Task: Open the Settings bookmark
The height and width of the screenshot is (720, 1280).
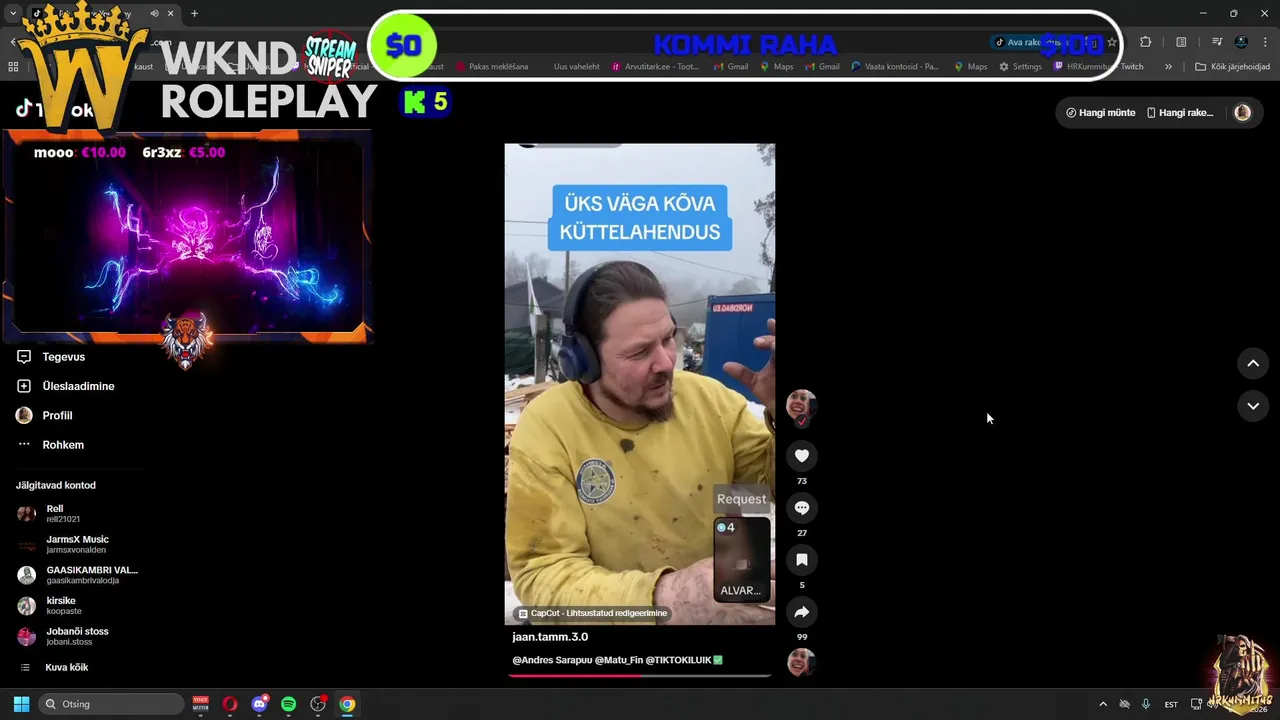Action: click(1020, 67)
